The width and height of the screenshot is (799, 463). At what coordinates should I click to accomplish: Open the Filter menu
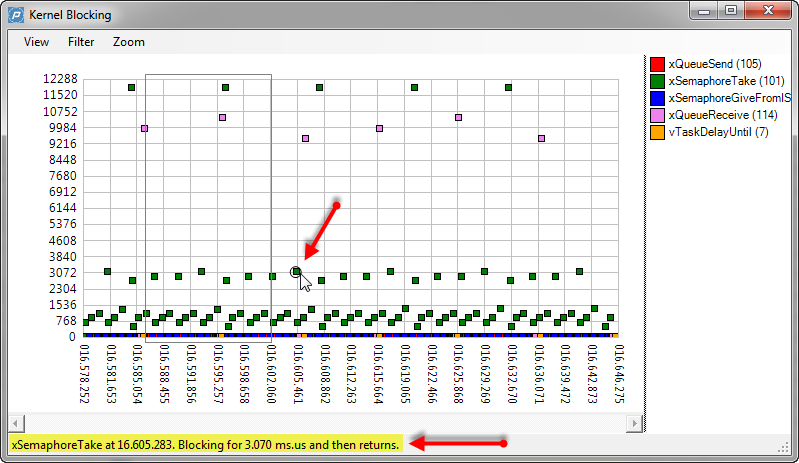[81, 42]
